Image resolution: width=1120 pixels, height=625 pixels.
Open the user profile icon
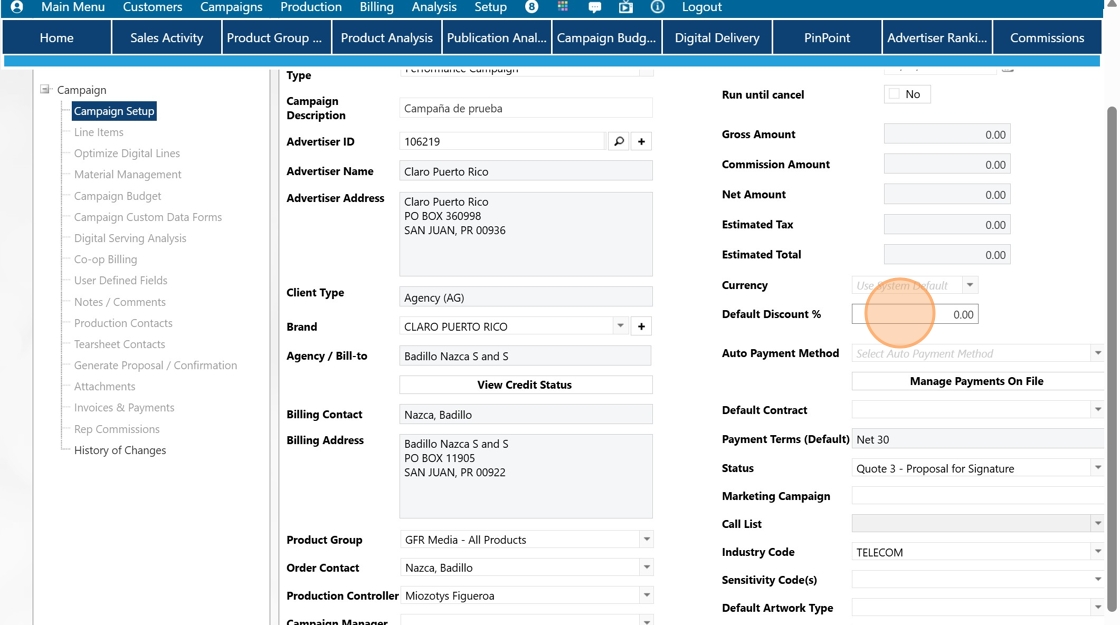[16, 7]
